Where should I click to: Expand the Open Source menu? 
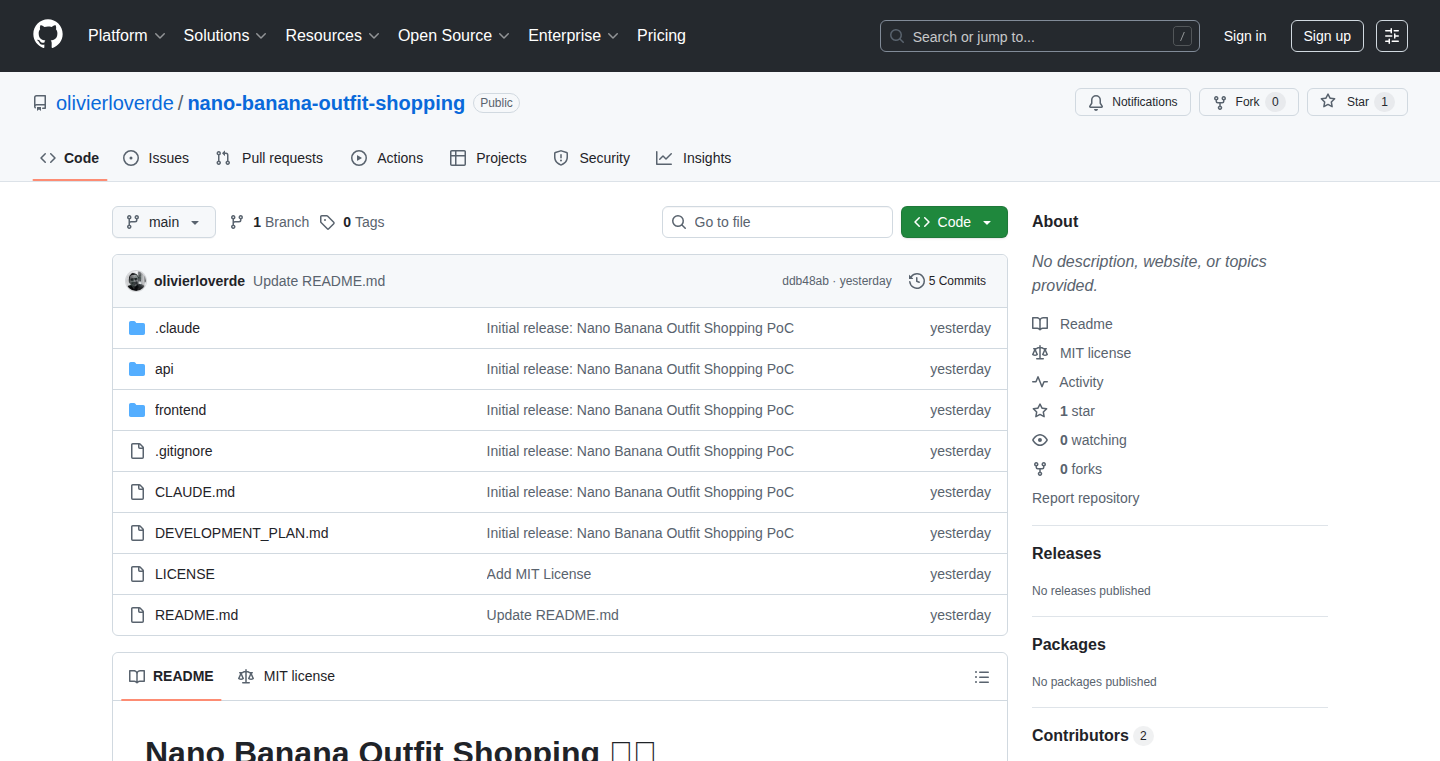(454, 35)
